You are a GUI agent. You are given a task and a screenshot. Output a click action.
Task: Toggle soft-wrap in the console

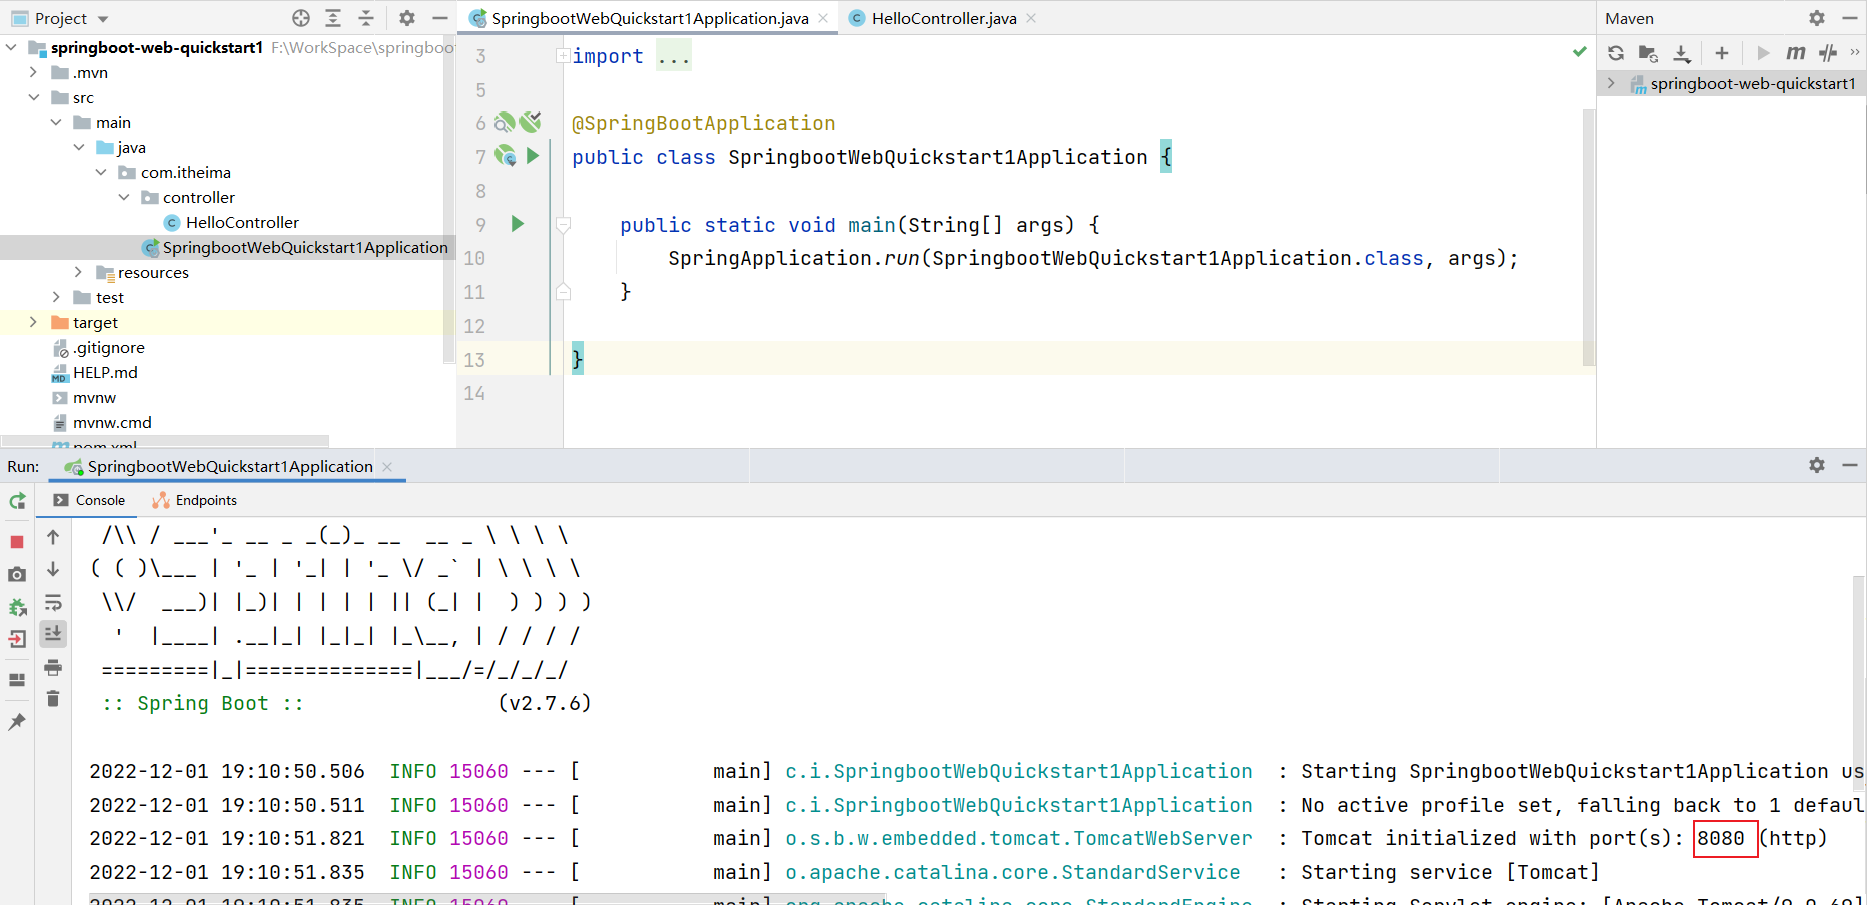pyautogui.click(x=53, y=603)
